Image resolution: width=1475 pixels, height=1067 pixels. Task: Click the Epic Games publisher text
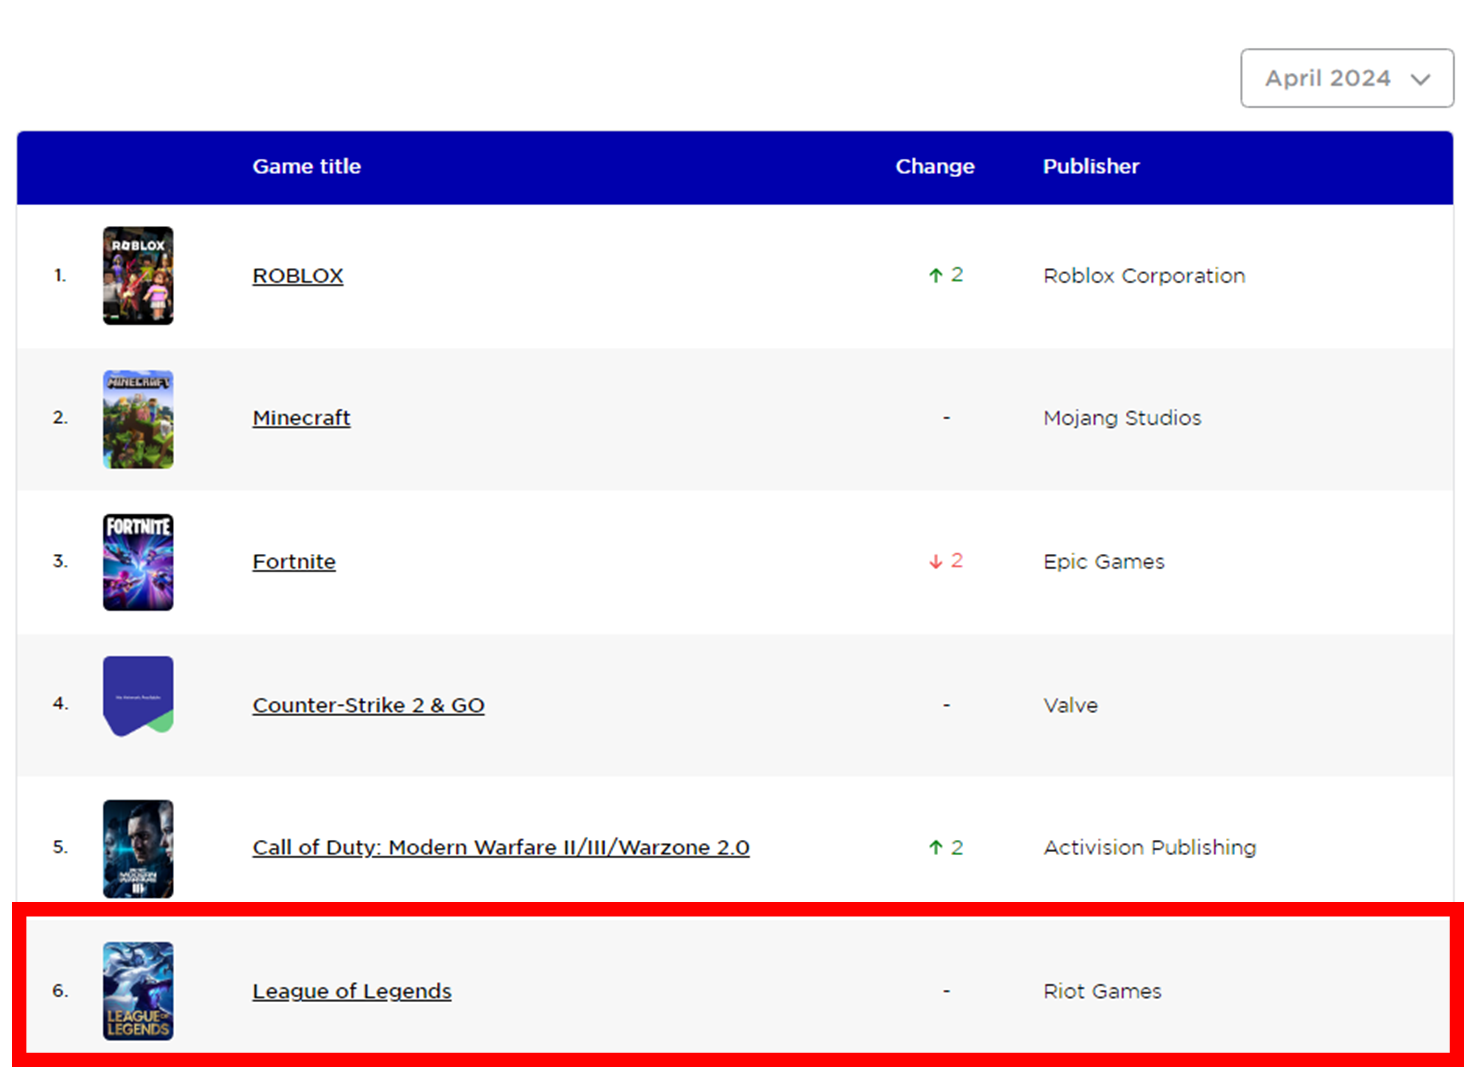coord(1104,561)
